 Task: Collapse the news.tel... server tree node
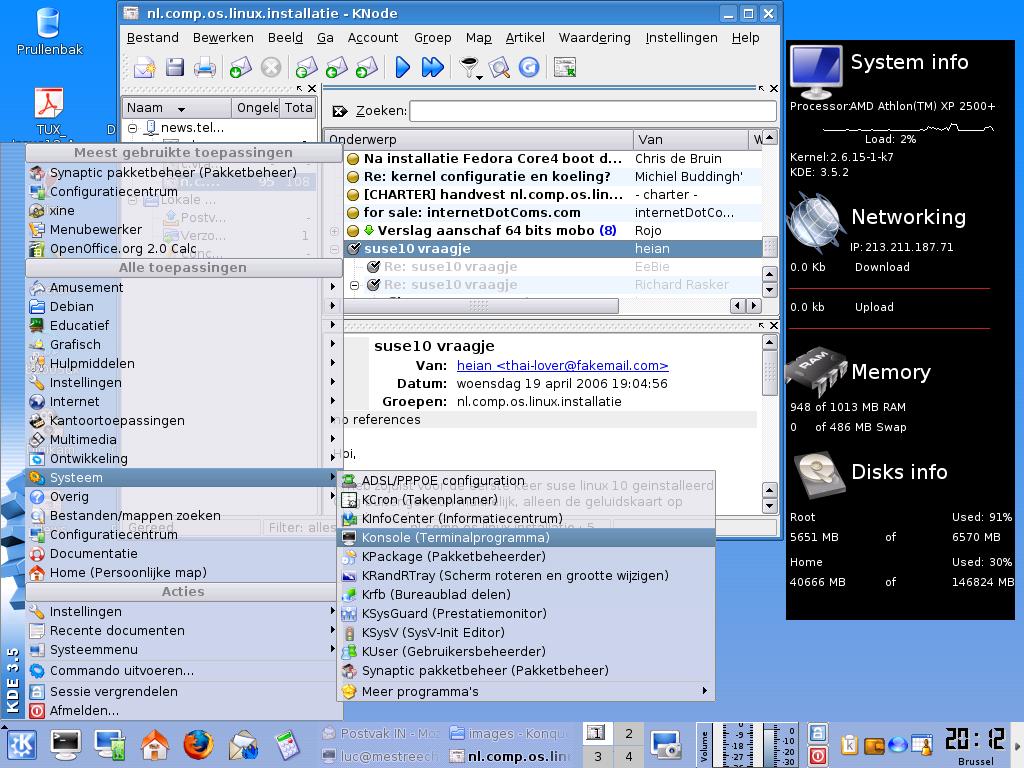click(133, 128)
